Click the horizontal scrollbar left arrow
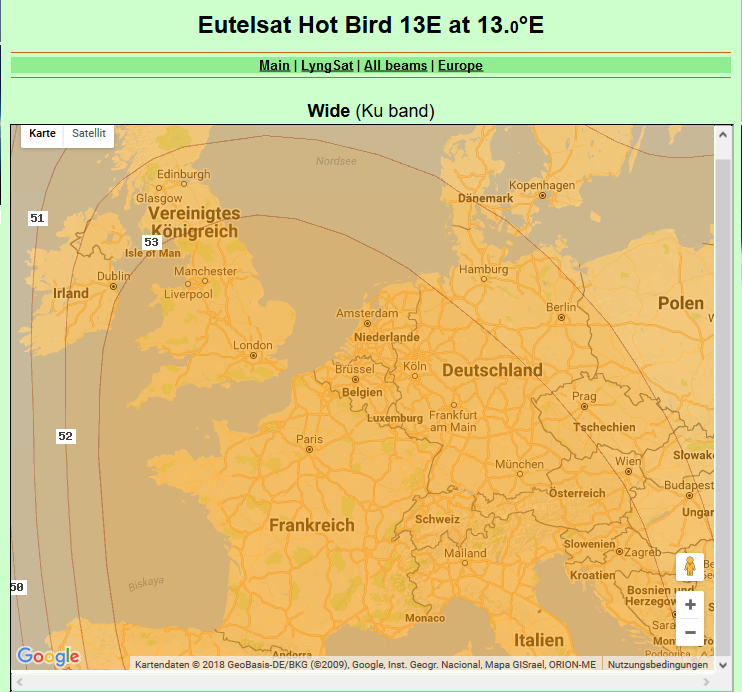Image resolution: width=742 pixels, height=692 pixels. (x=19, y=681)
